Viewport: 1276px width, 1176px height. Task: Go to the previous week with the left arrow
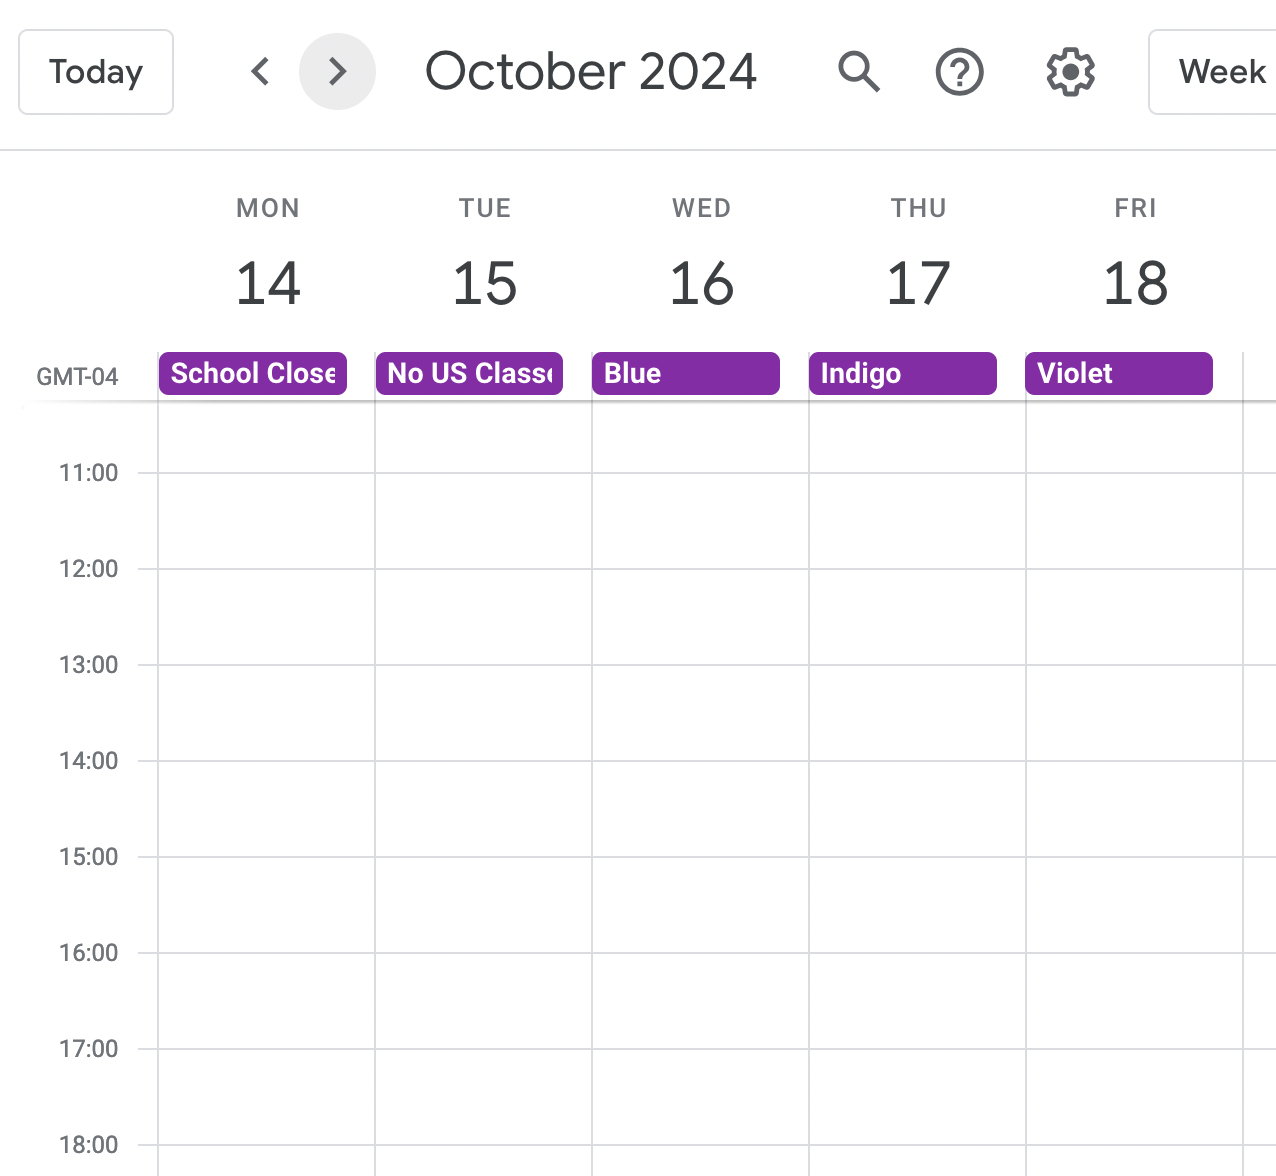[260, 72]
